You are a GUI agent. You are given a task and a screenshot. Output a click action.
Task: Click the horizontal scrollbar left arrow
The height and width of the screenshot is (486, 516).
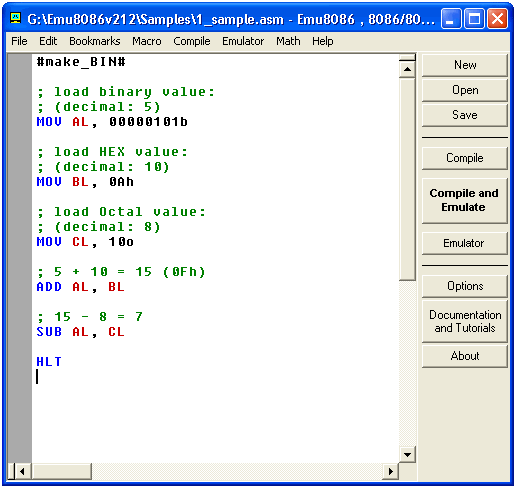(22, 471)
